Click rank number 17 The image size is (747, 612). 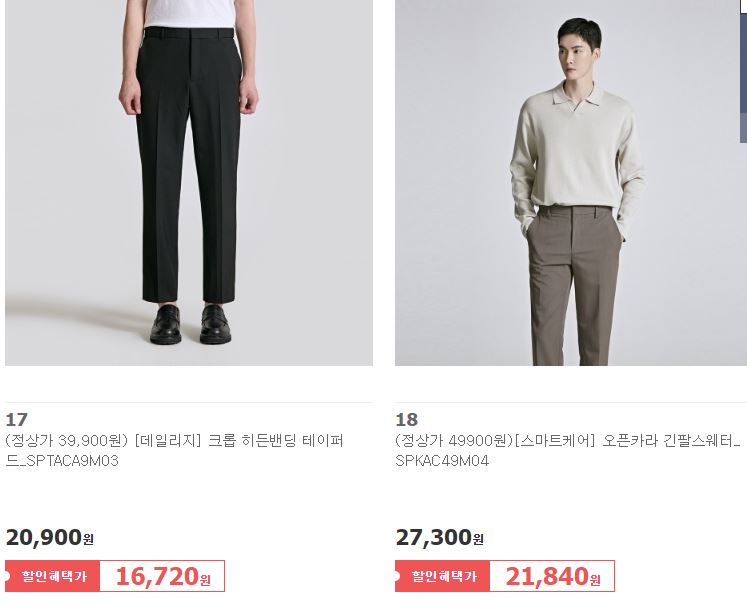(x=17, y=420)
